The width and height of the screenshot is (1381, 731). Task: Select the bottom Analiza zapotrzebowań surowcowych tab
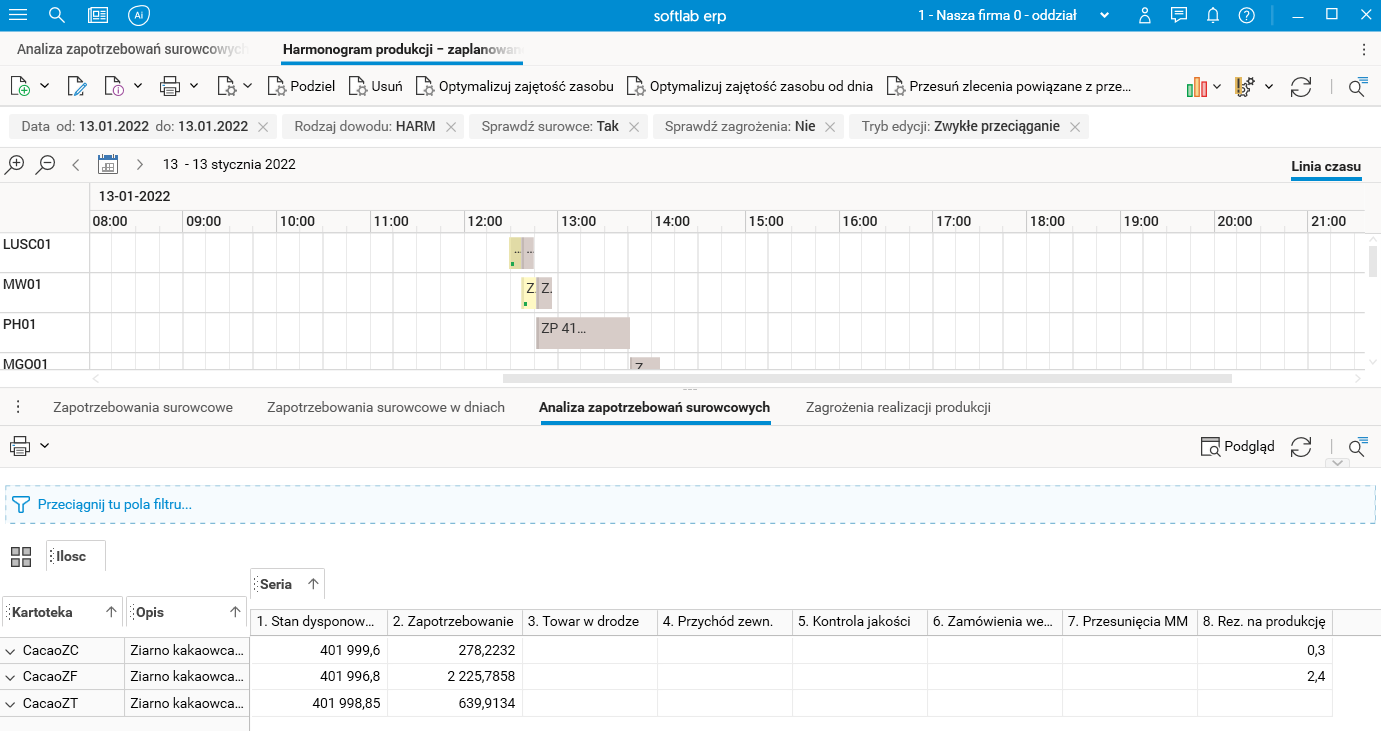pyautogui.click(x=655, y=408)
